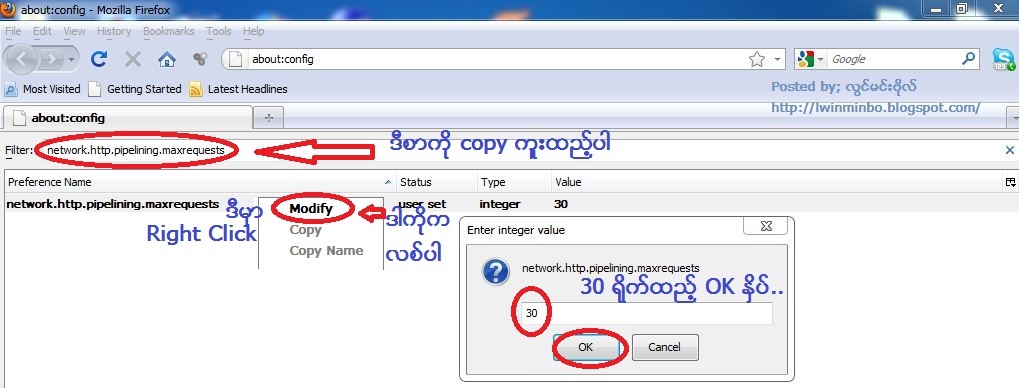Open the Google search engine selector
Image resolution: width=1019 pixels, height=388 pixels.
tap(810, 59)
